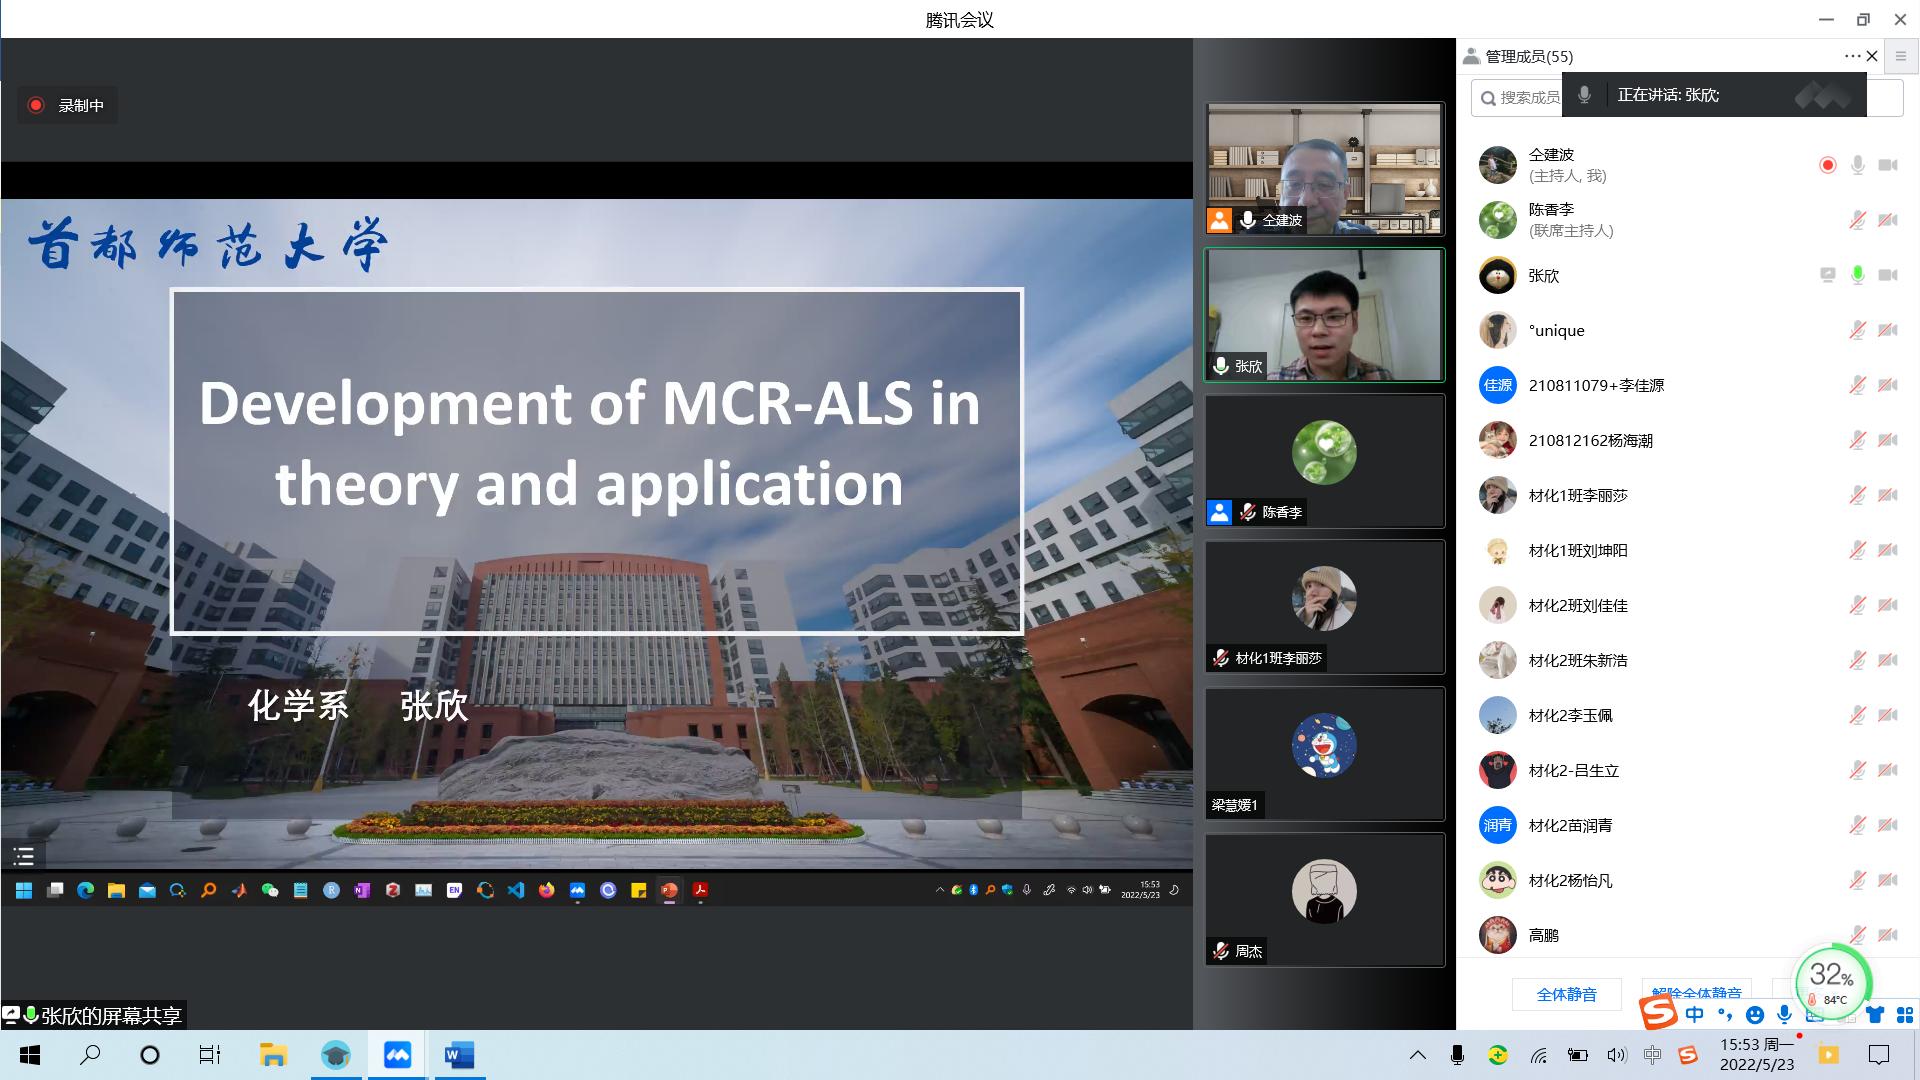Toggle camera for 仝建波 in the member list

pyautogui.click(x=1887, y=165)
